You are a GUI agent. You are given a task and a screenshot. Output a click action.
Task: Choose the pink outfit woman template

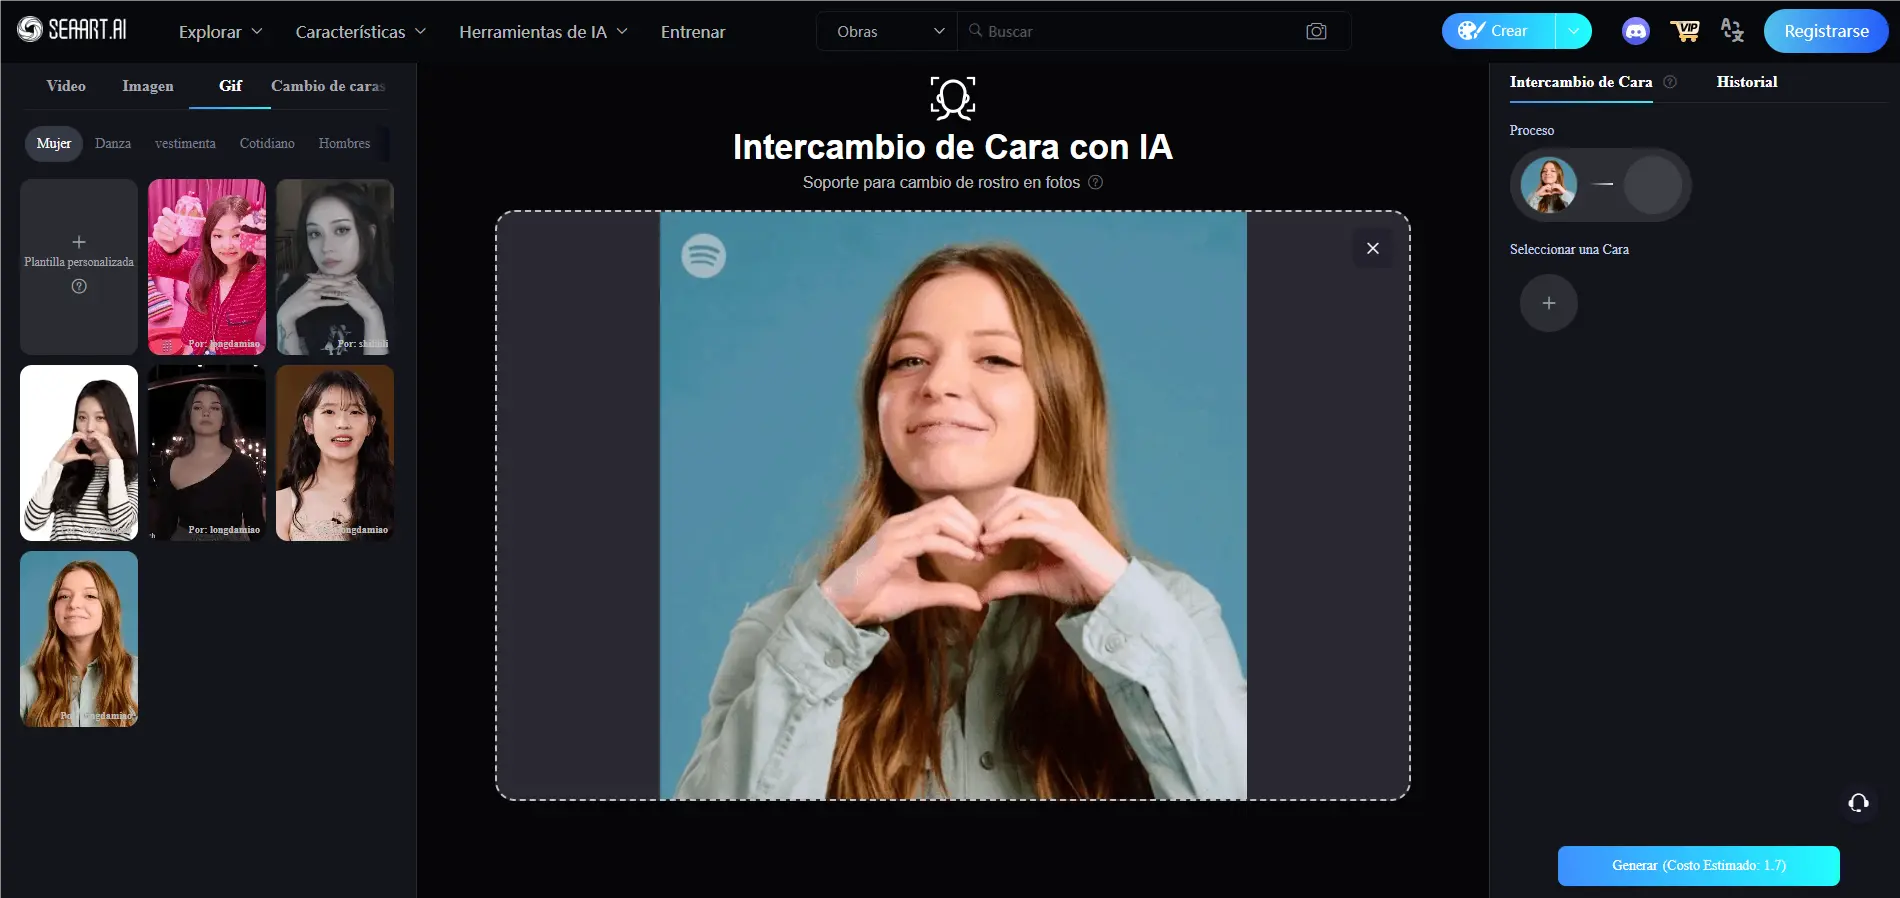tap(207, 267)
